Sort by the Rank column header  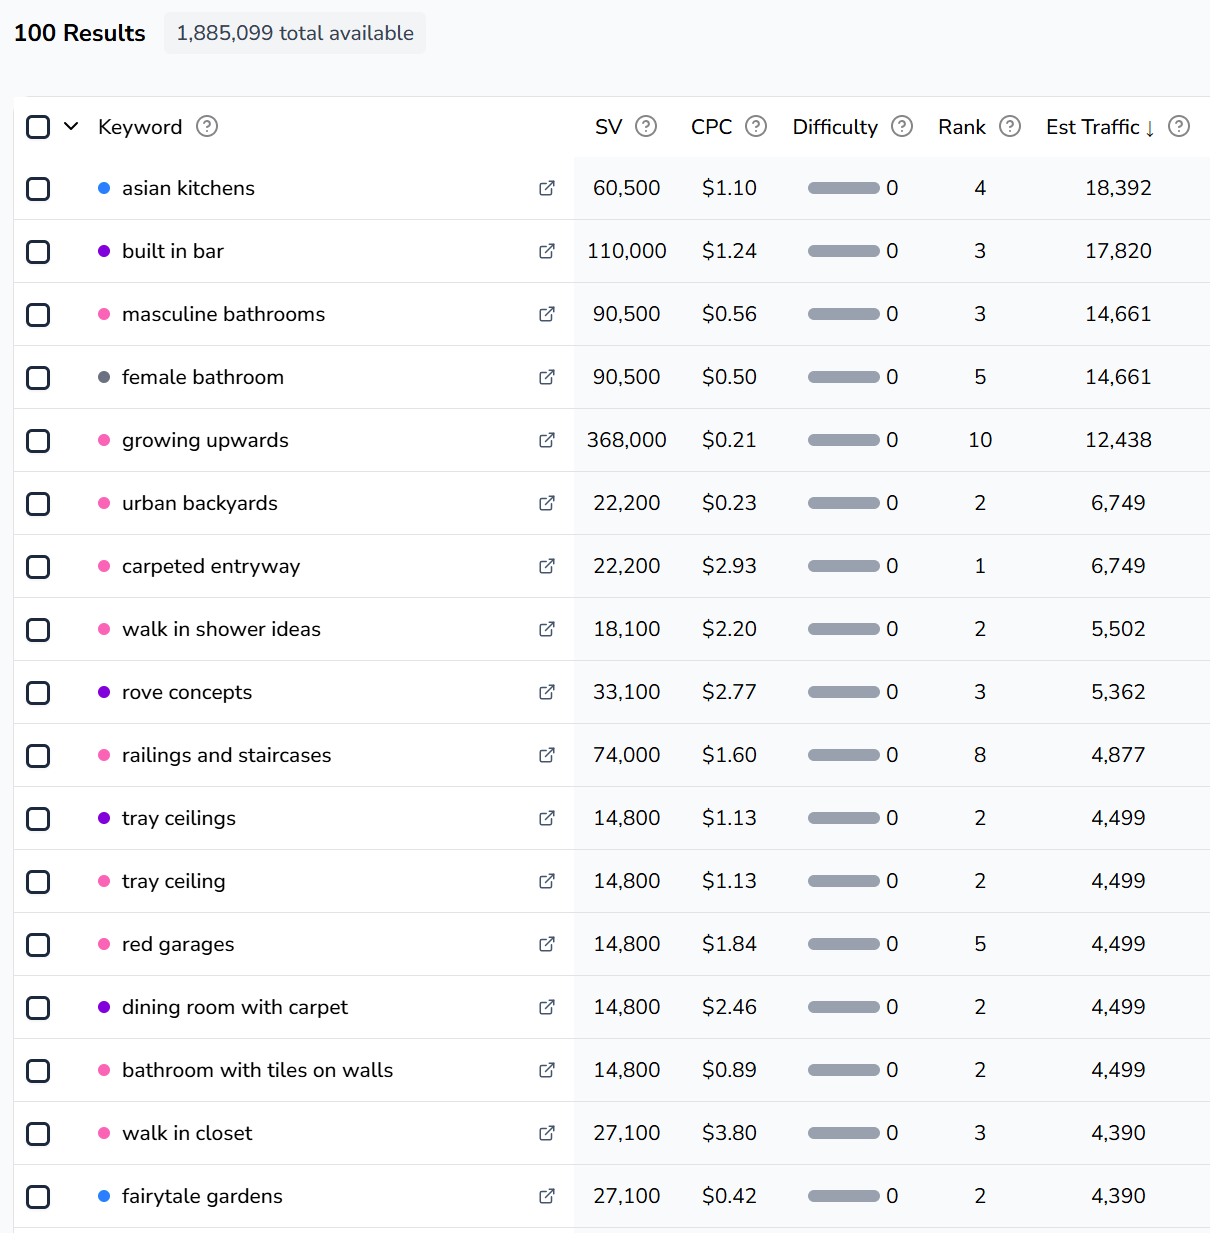click(961, 127)
